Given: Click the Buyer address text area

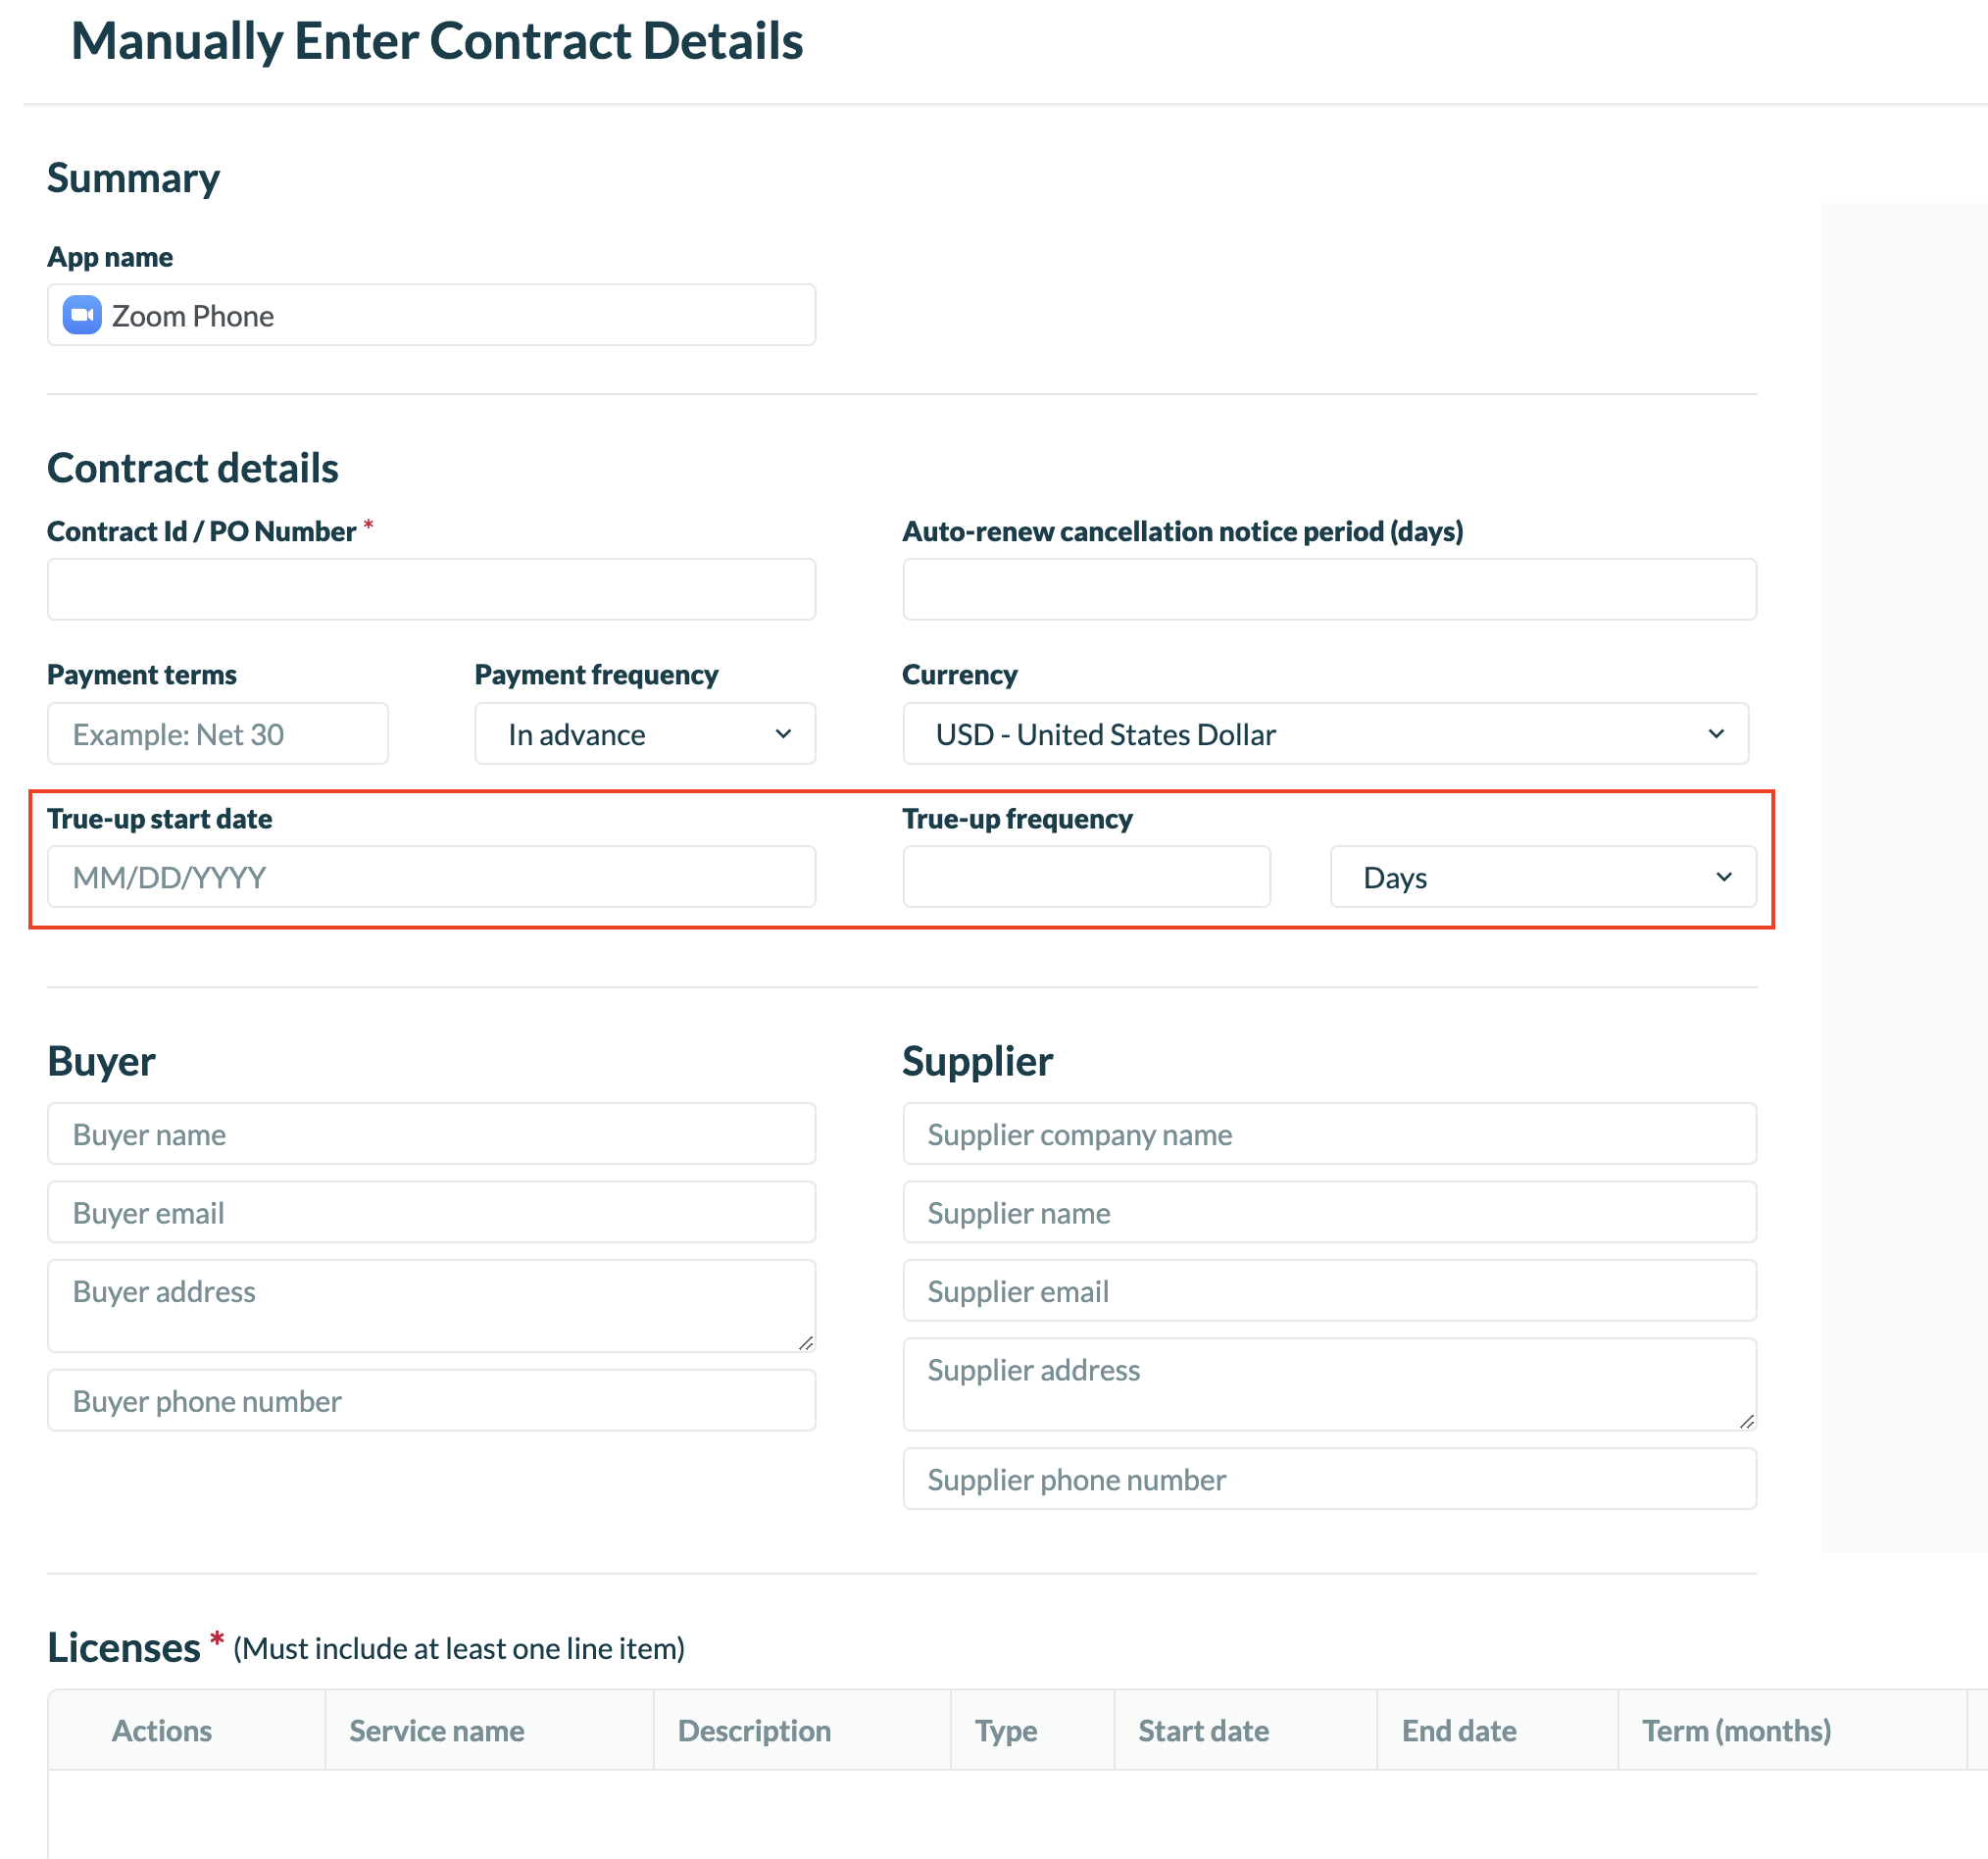Looking at the screenshot, I should pyautogui.click(x=431, y=1305).
